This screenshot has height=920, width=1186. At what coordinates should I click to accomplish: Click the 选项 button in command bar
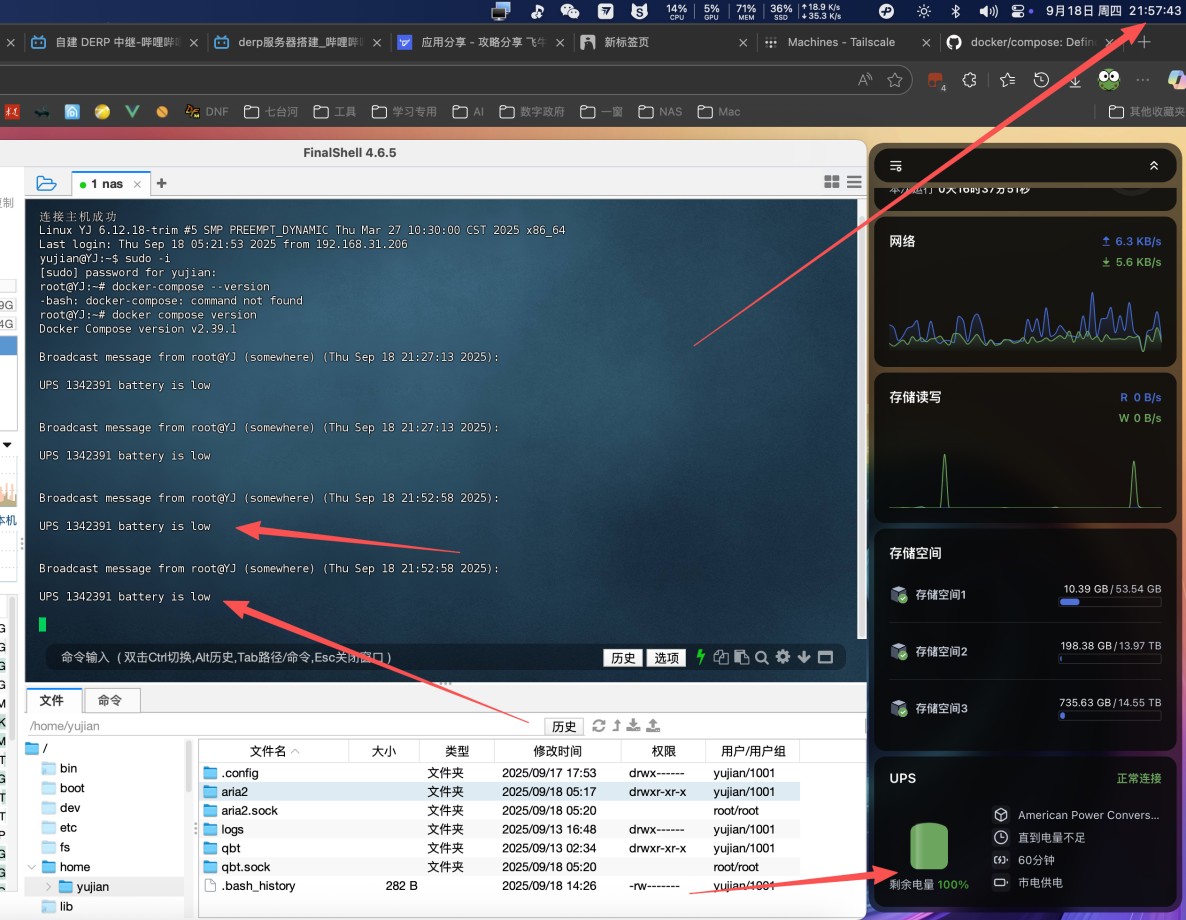[x=666, y=657]
